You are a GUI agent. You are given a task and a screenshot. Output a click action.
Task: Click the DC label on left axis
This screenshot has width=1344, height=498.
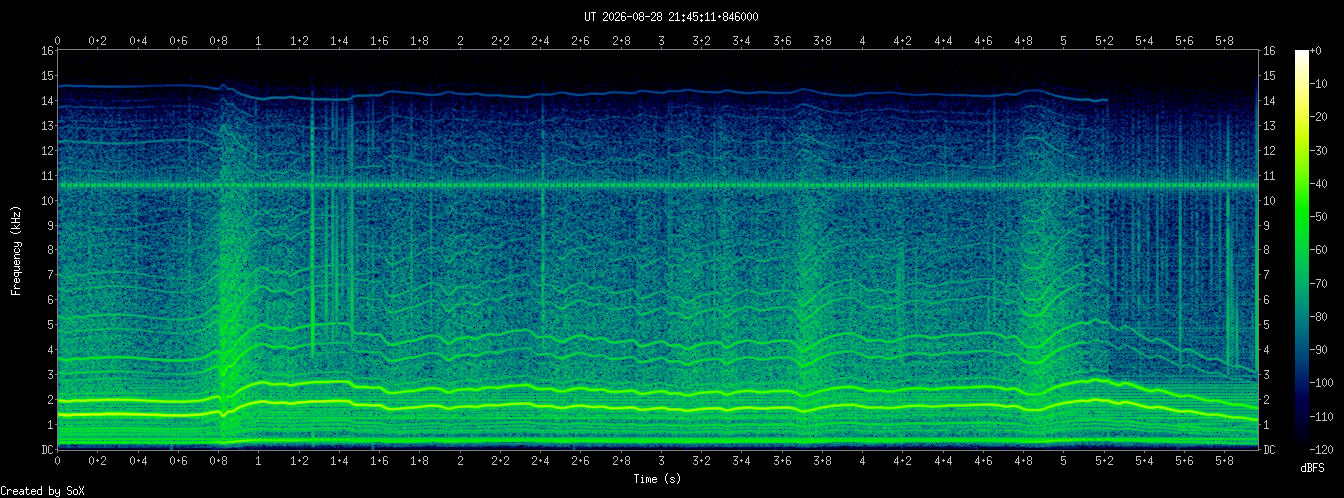pyautogui.click(x=47, y=449)
